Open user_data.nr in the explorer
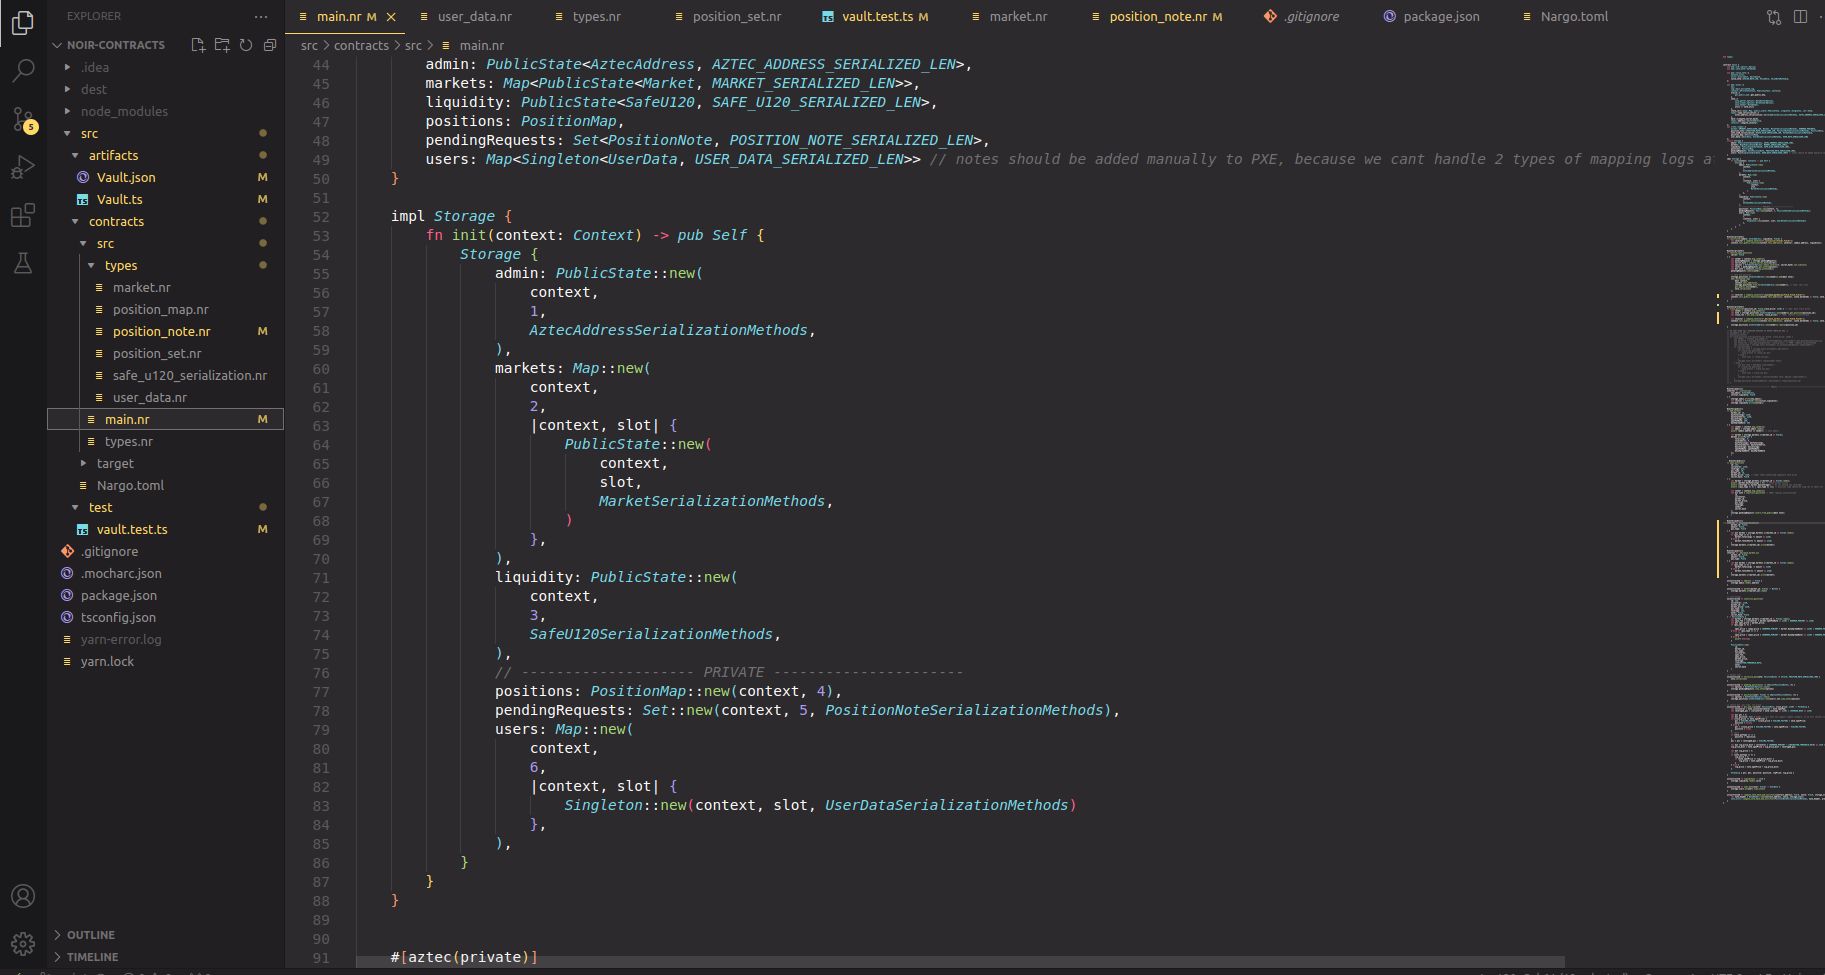The height and width of the screenshot is (975, 1825). pos(149,397)
